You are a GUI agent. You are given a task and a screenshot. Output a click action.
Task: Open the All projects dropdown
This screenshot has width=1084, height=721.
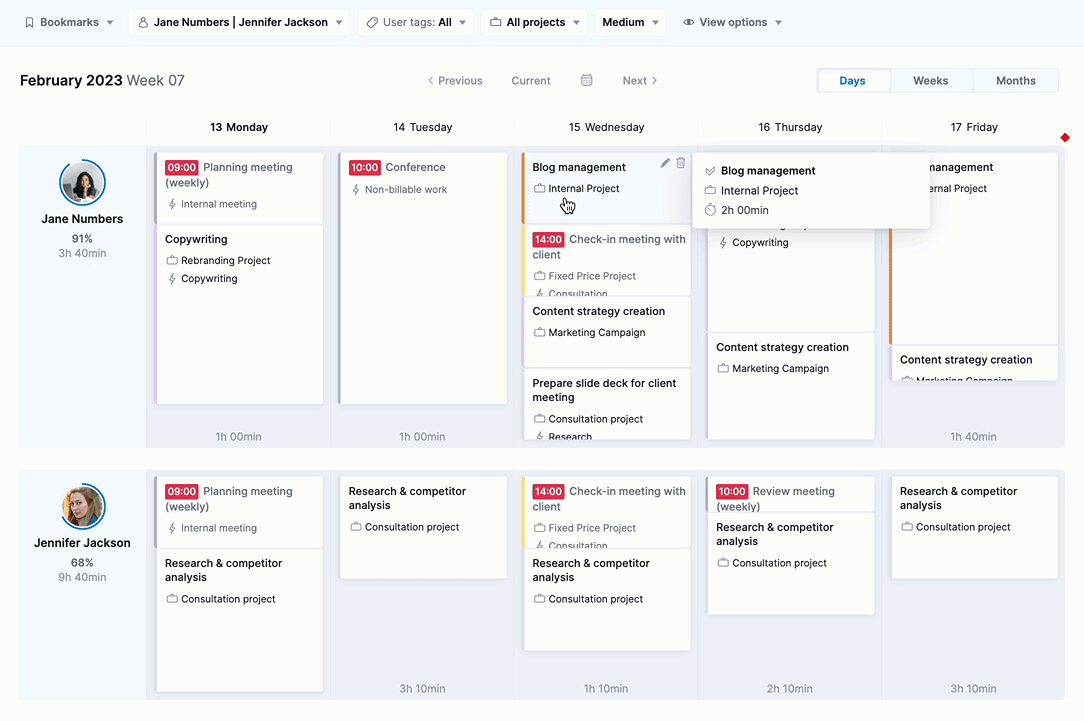(534, 23)
